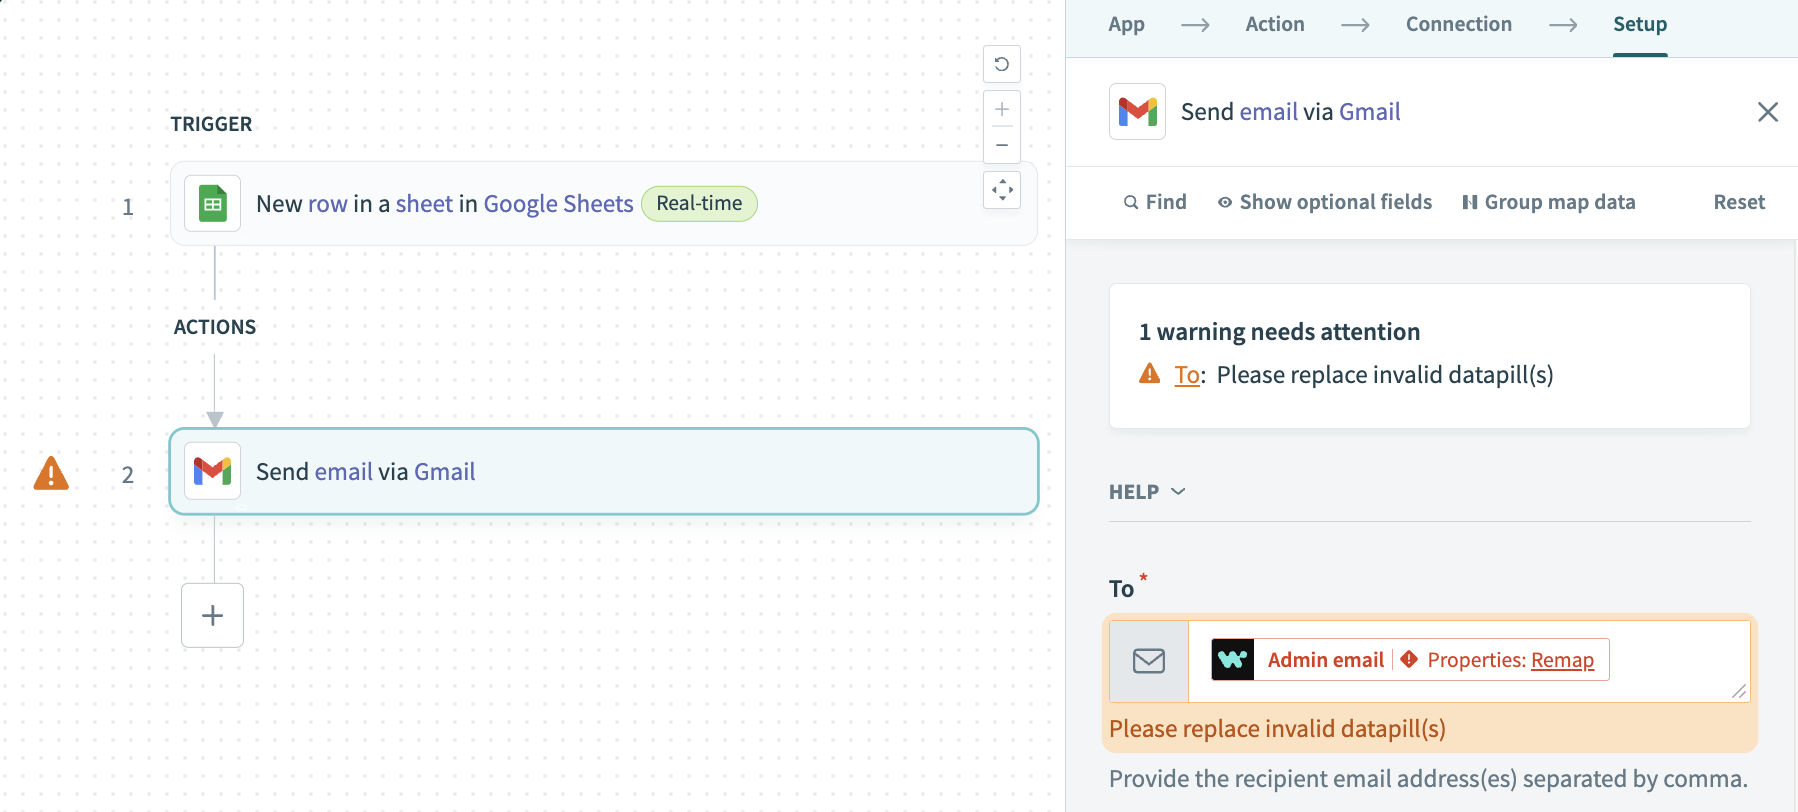
Task: Zoom out on the recipe canvas
Action: (1001, 145)
